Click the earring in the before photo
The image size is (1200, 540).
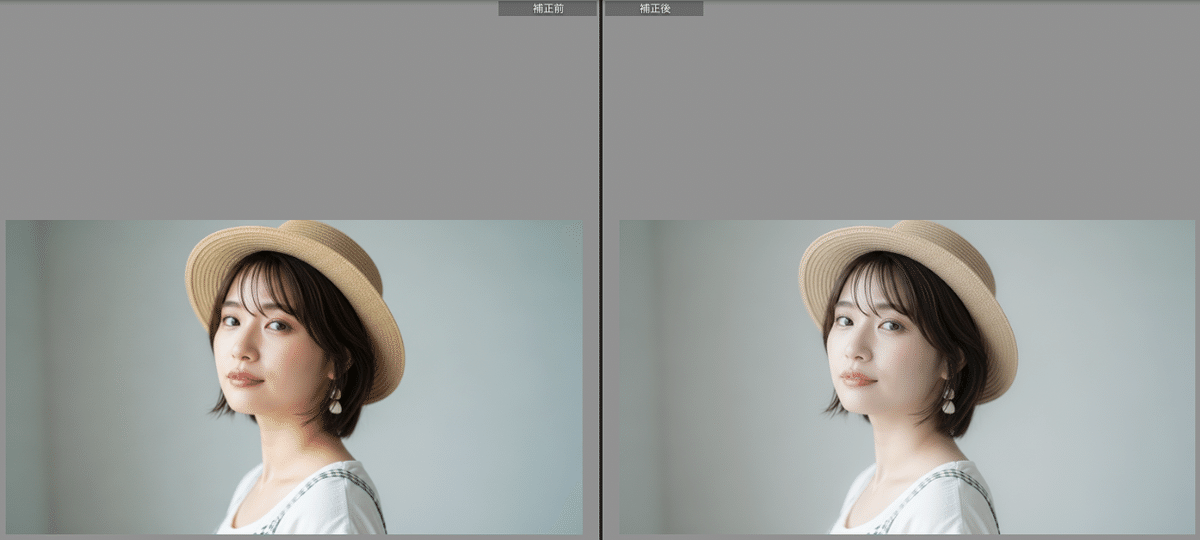335,402
